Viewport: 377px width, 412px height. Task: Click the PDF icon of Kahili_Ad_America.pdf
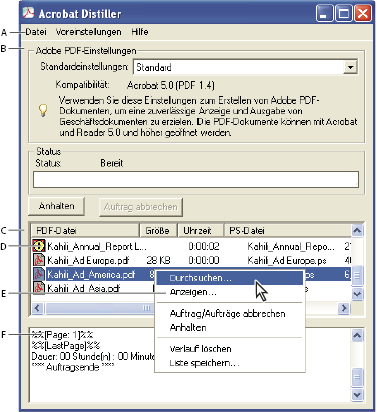39,274
